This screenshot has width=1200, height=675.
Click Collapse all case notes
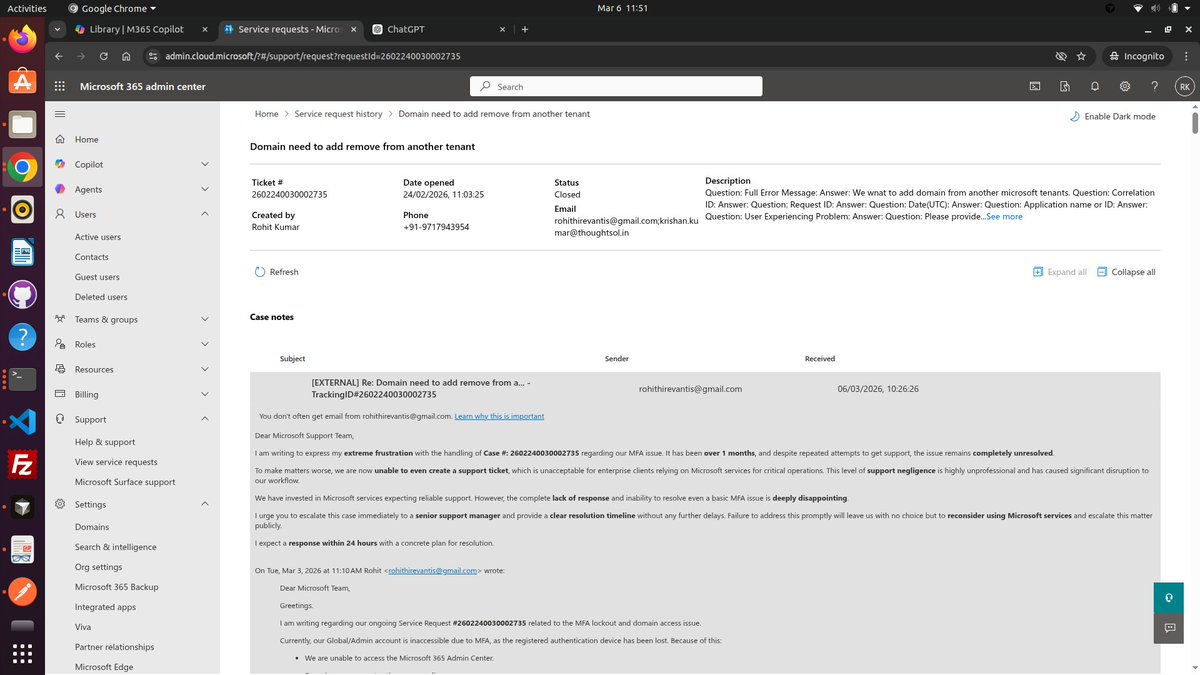pos(1126,272)
